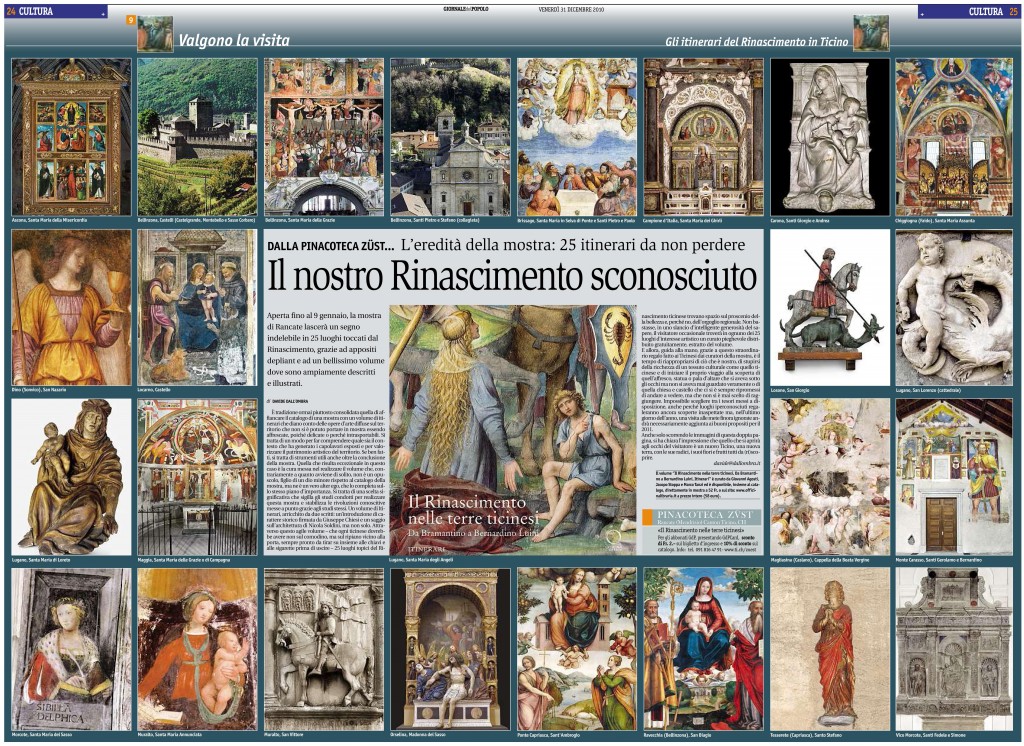Click caption 'Losone, San Giorgio'
Viewport: 1024px width, 746px height.
[790, 390]
